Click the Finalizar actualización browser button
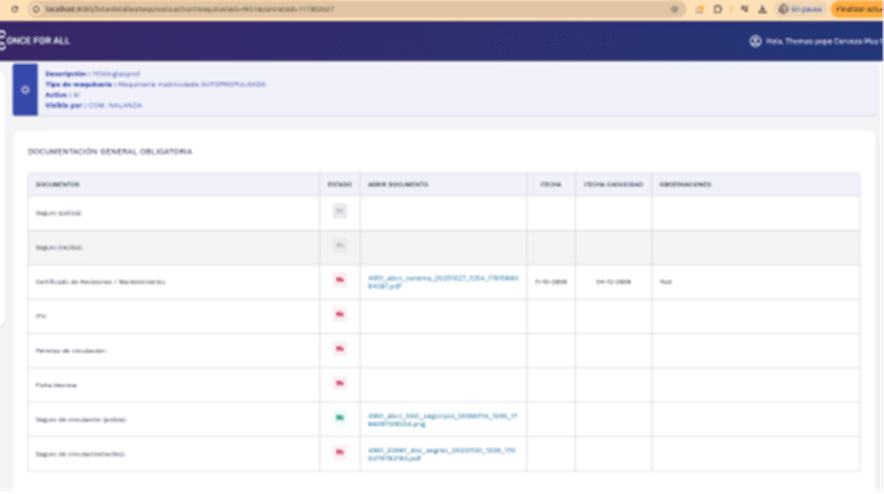The height and width of the screenshot is (494, 884). [858, 8]
